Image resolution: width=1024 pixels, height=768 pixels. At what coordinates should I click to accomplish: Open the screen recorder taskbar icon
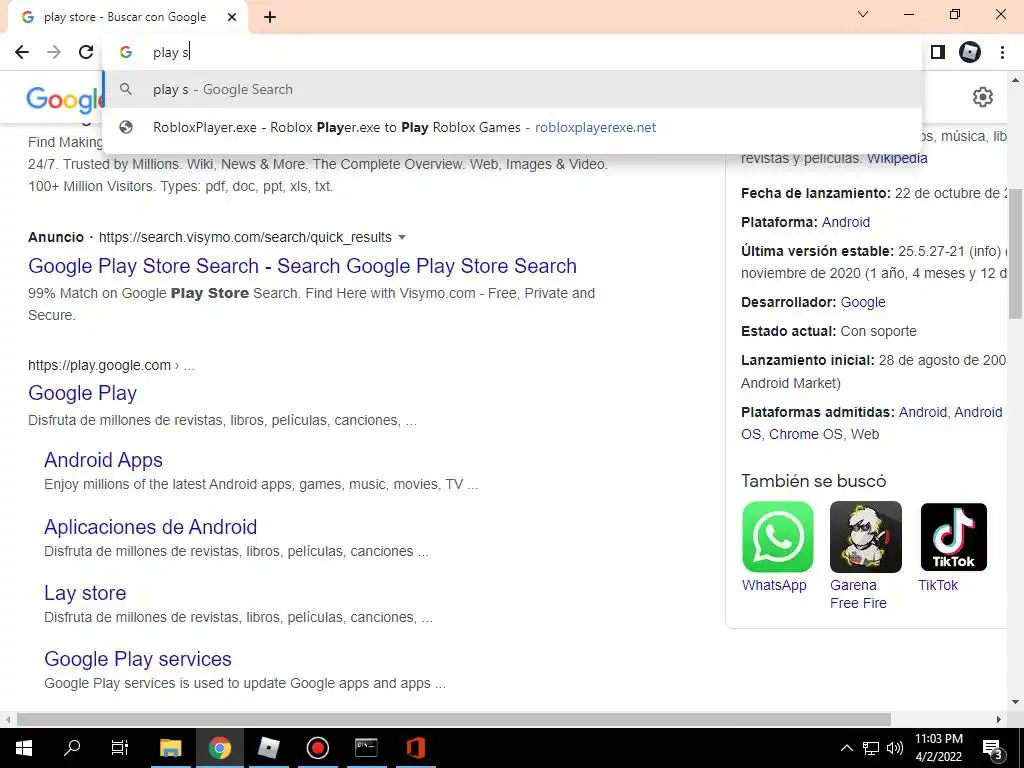pyautogui.click(x=317, y=748)
